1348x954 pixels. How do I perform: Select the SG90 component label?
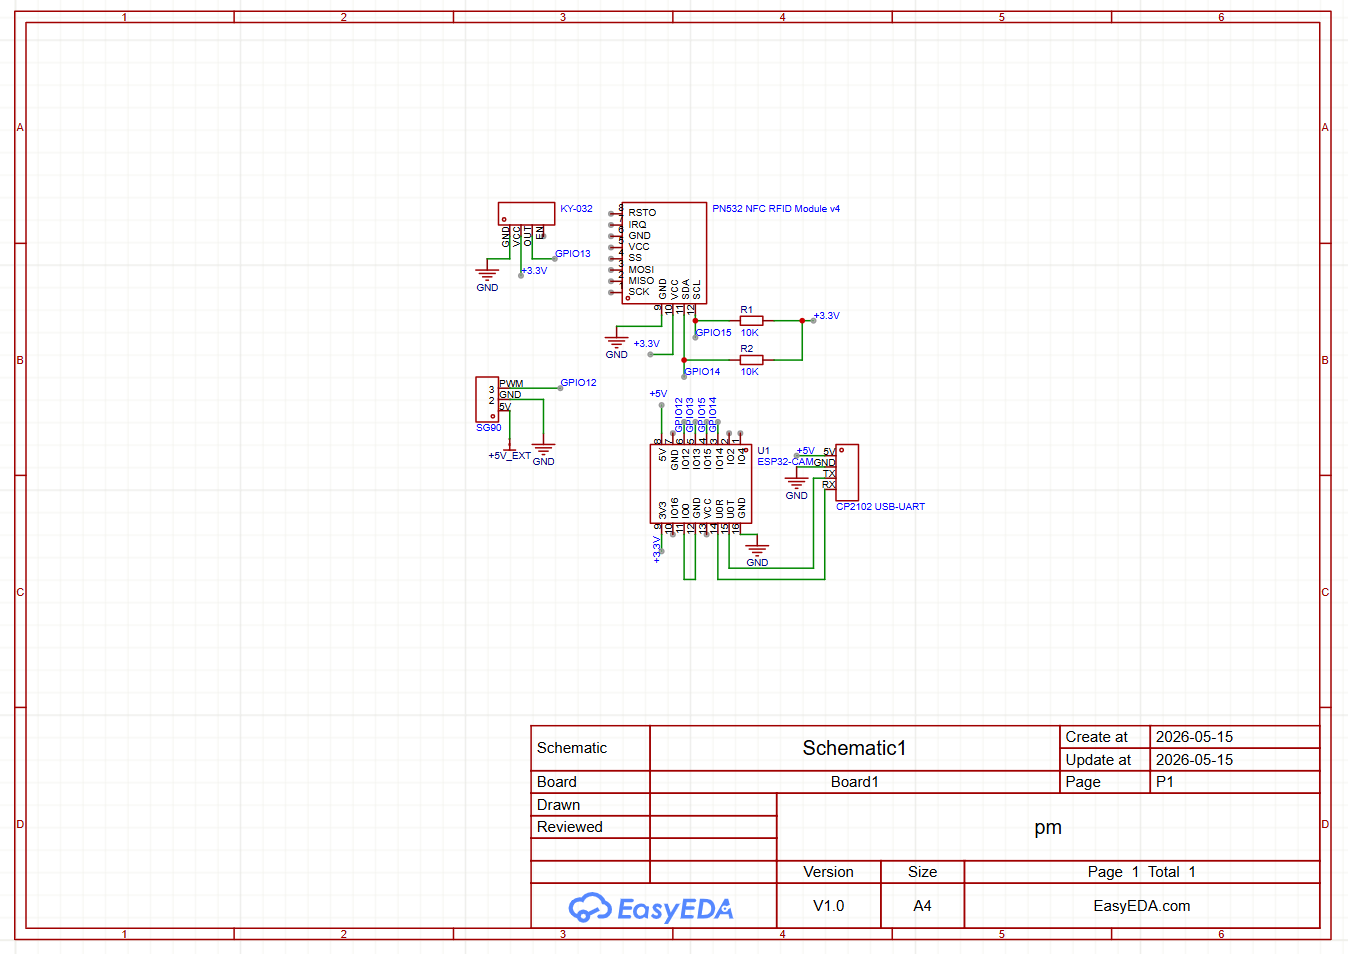tap(489, 428)
